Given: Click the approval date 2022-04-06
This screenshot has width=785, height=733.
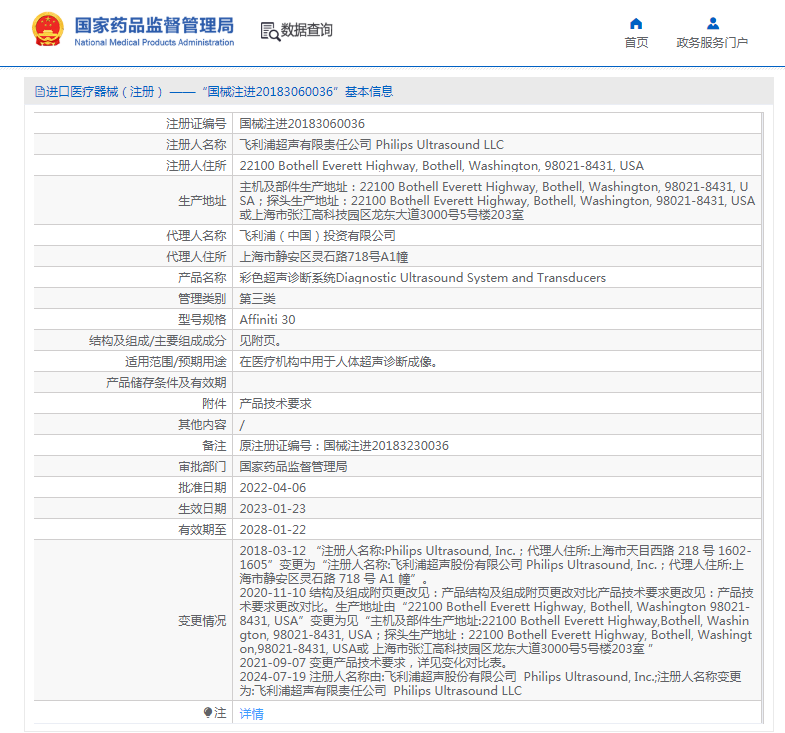Looking at the screenshot, I should (x=272, y=488).
